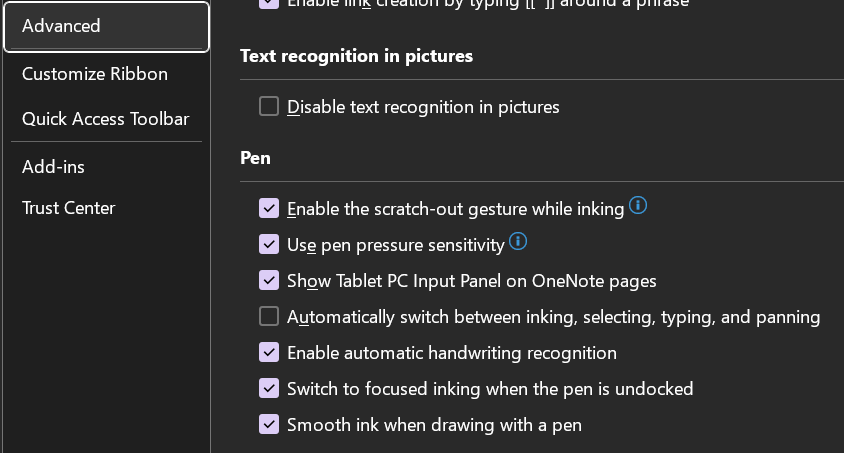Uncheck Show Tablet PC Input Panel checkbox

click(269, 280)
